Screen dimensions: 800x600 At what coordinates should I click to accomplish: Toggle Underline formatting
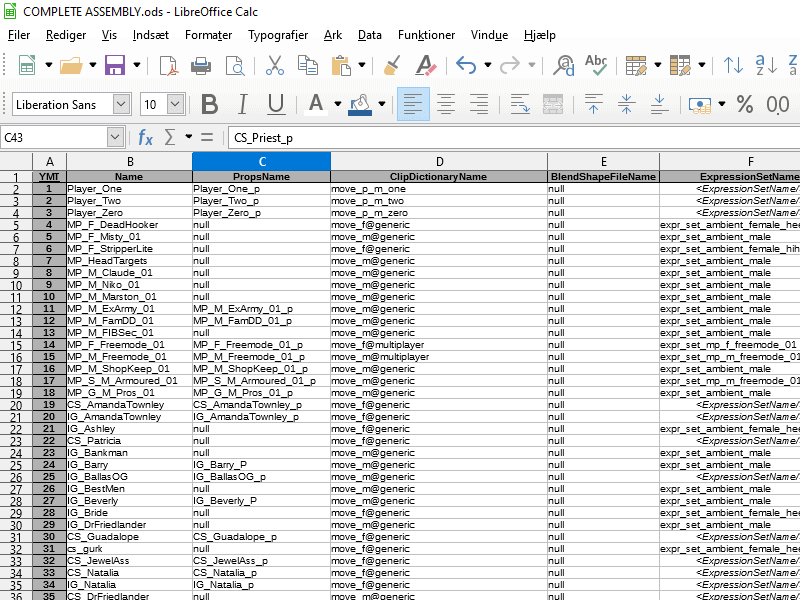(276, 105)
